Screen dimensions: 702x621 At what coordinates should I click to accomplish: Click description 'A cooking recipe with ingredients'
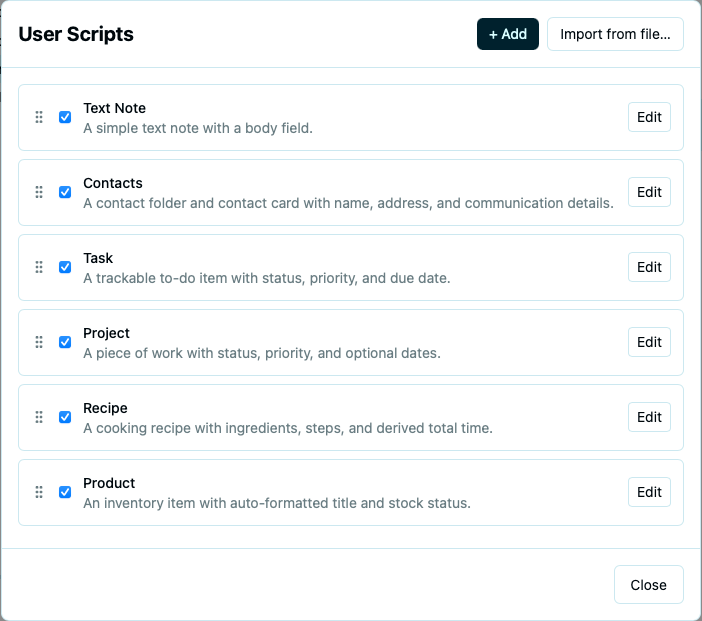coord(288,428)
